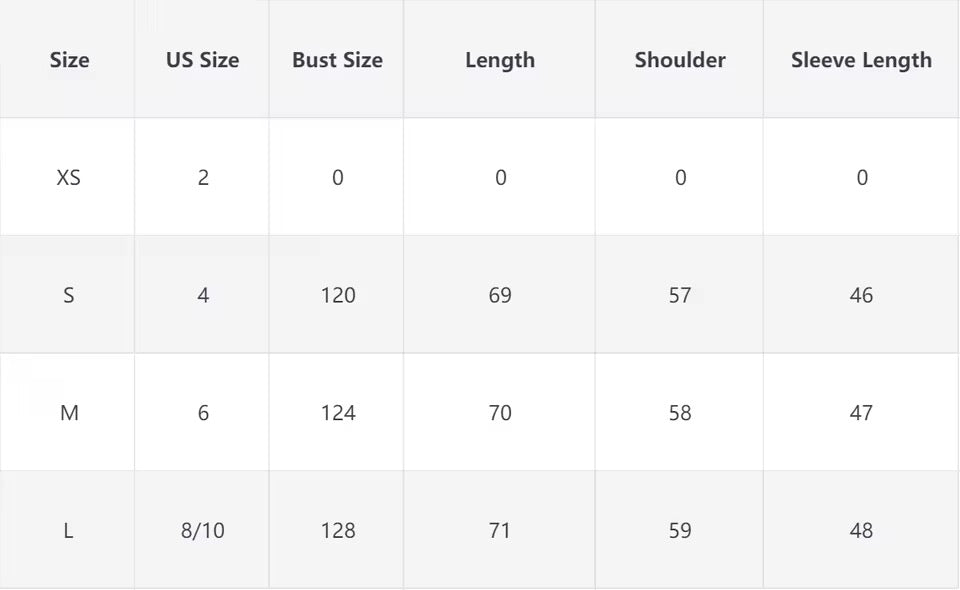
Task: Select the XS size row label
Action: pyautogui.click(x=69, y=178)
